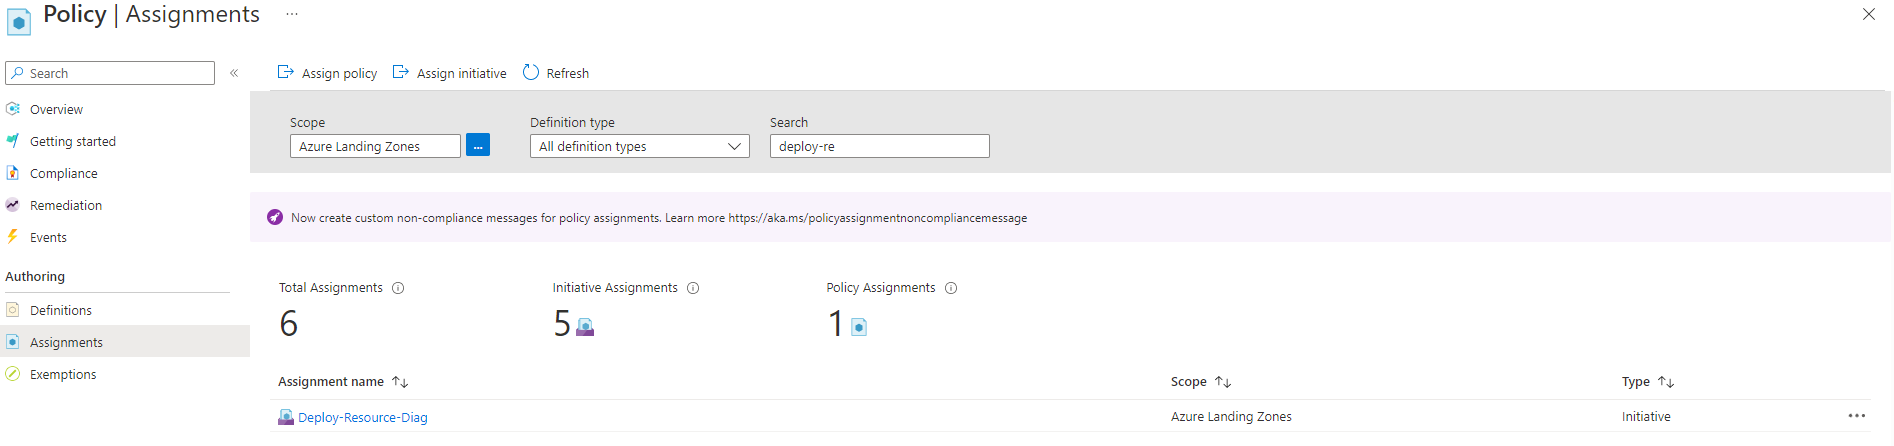
Task: Open the Deploy-Resource-Diag assignment
Action: pos(363,417)
